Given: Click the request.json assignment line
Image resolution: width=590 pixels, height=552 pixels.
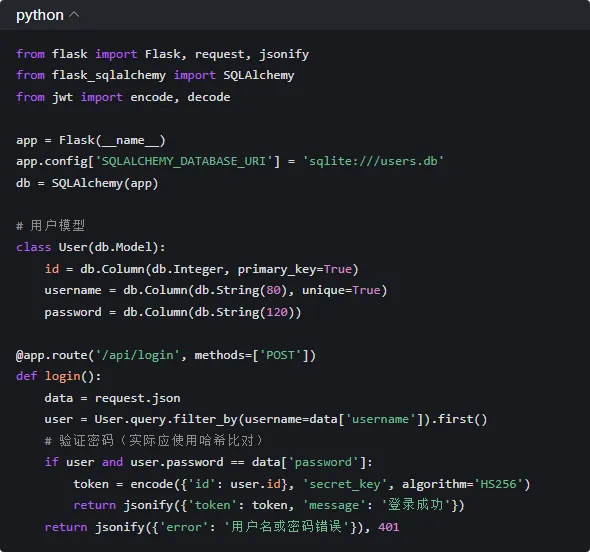Looking at the screenshot, I should click(x=112, y=398).
